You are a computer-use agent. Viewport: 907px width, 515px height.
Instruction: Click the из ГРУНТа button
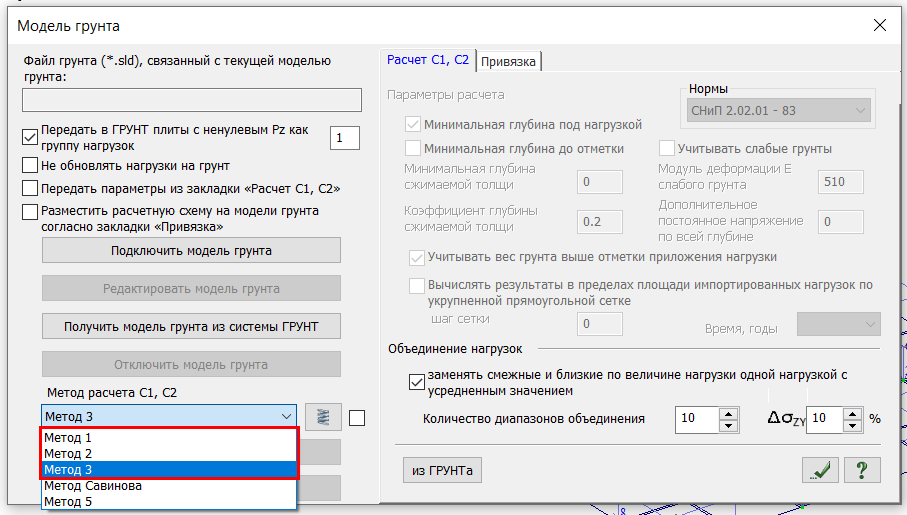[440, 470]
